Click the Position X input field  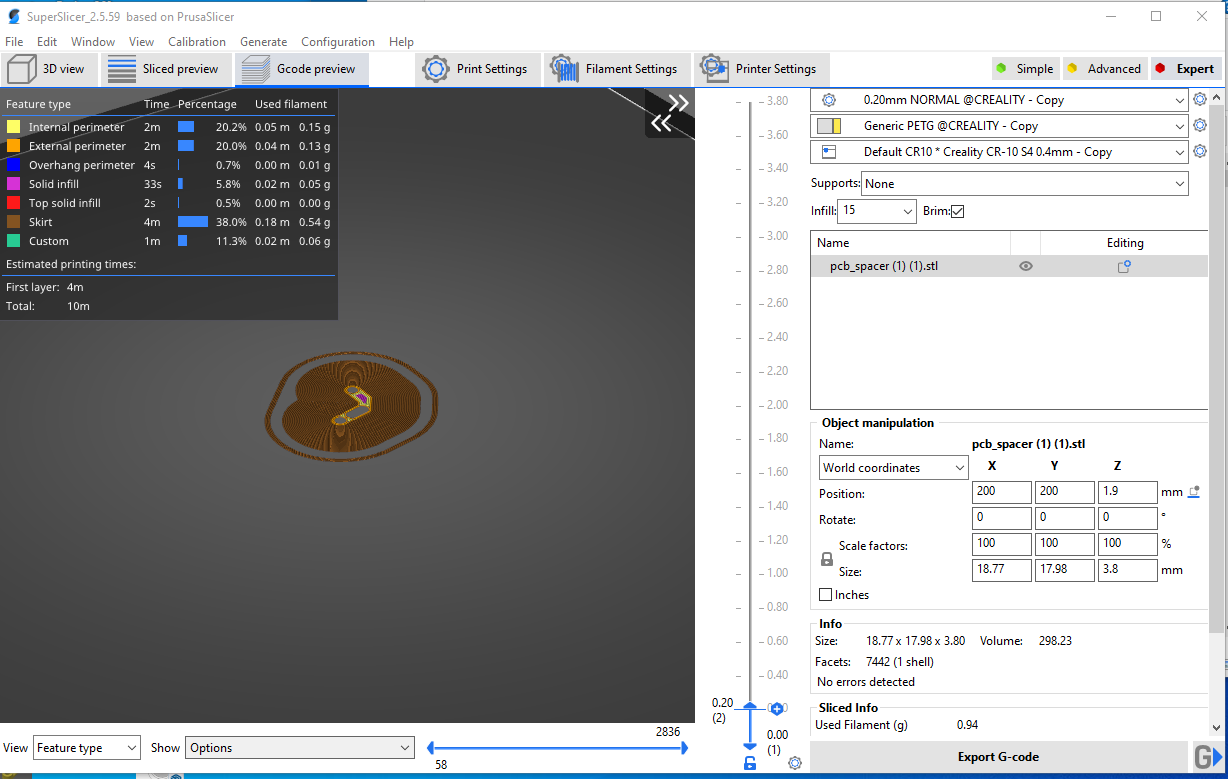coord(1000,491)
